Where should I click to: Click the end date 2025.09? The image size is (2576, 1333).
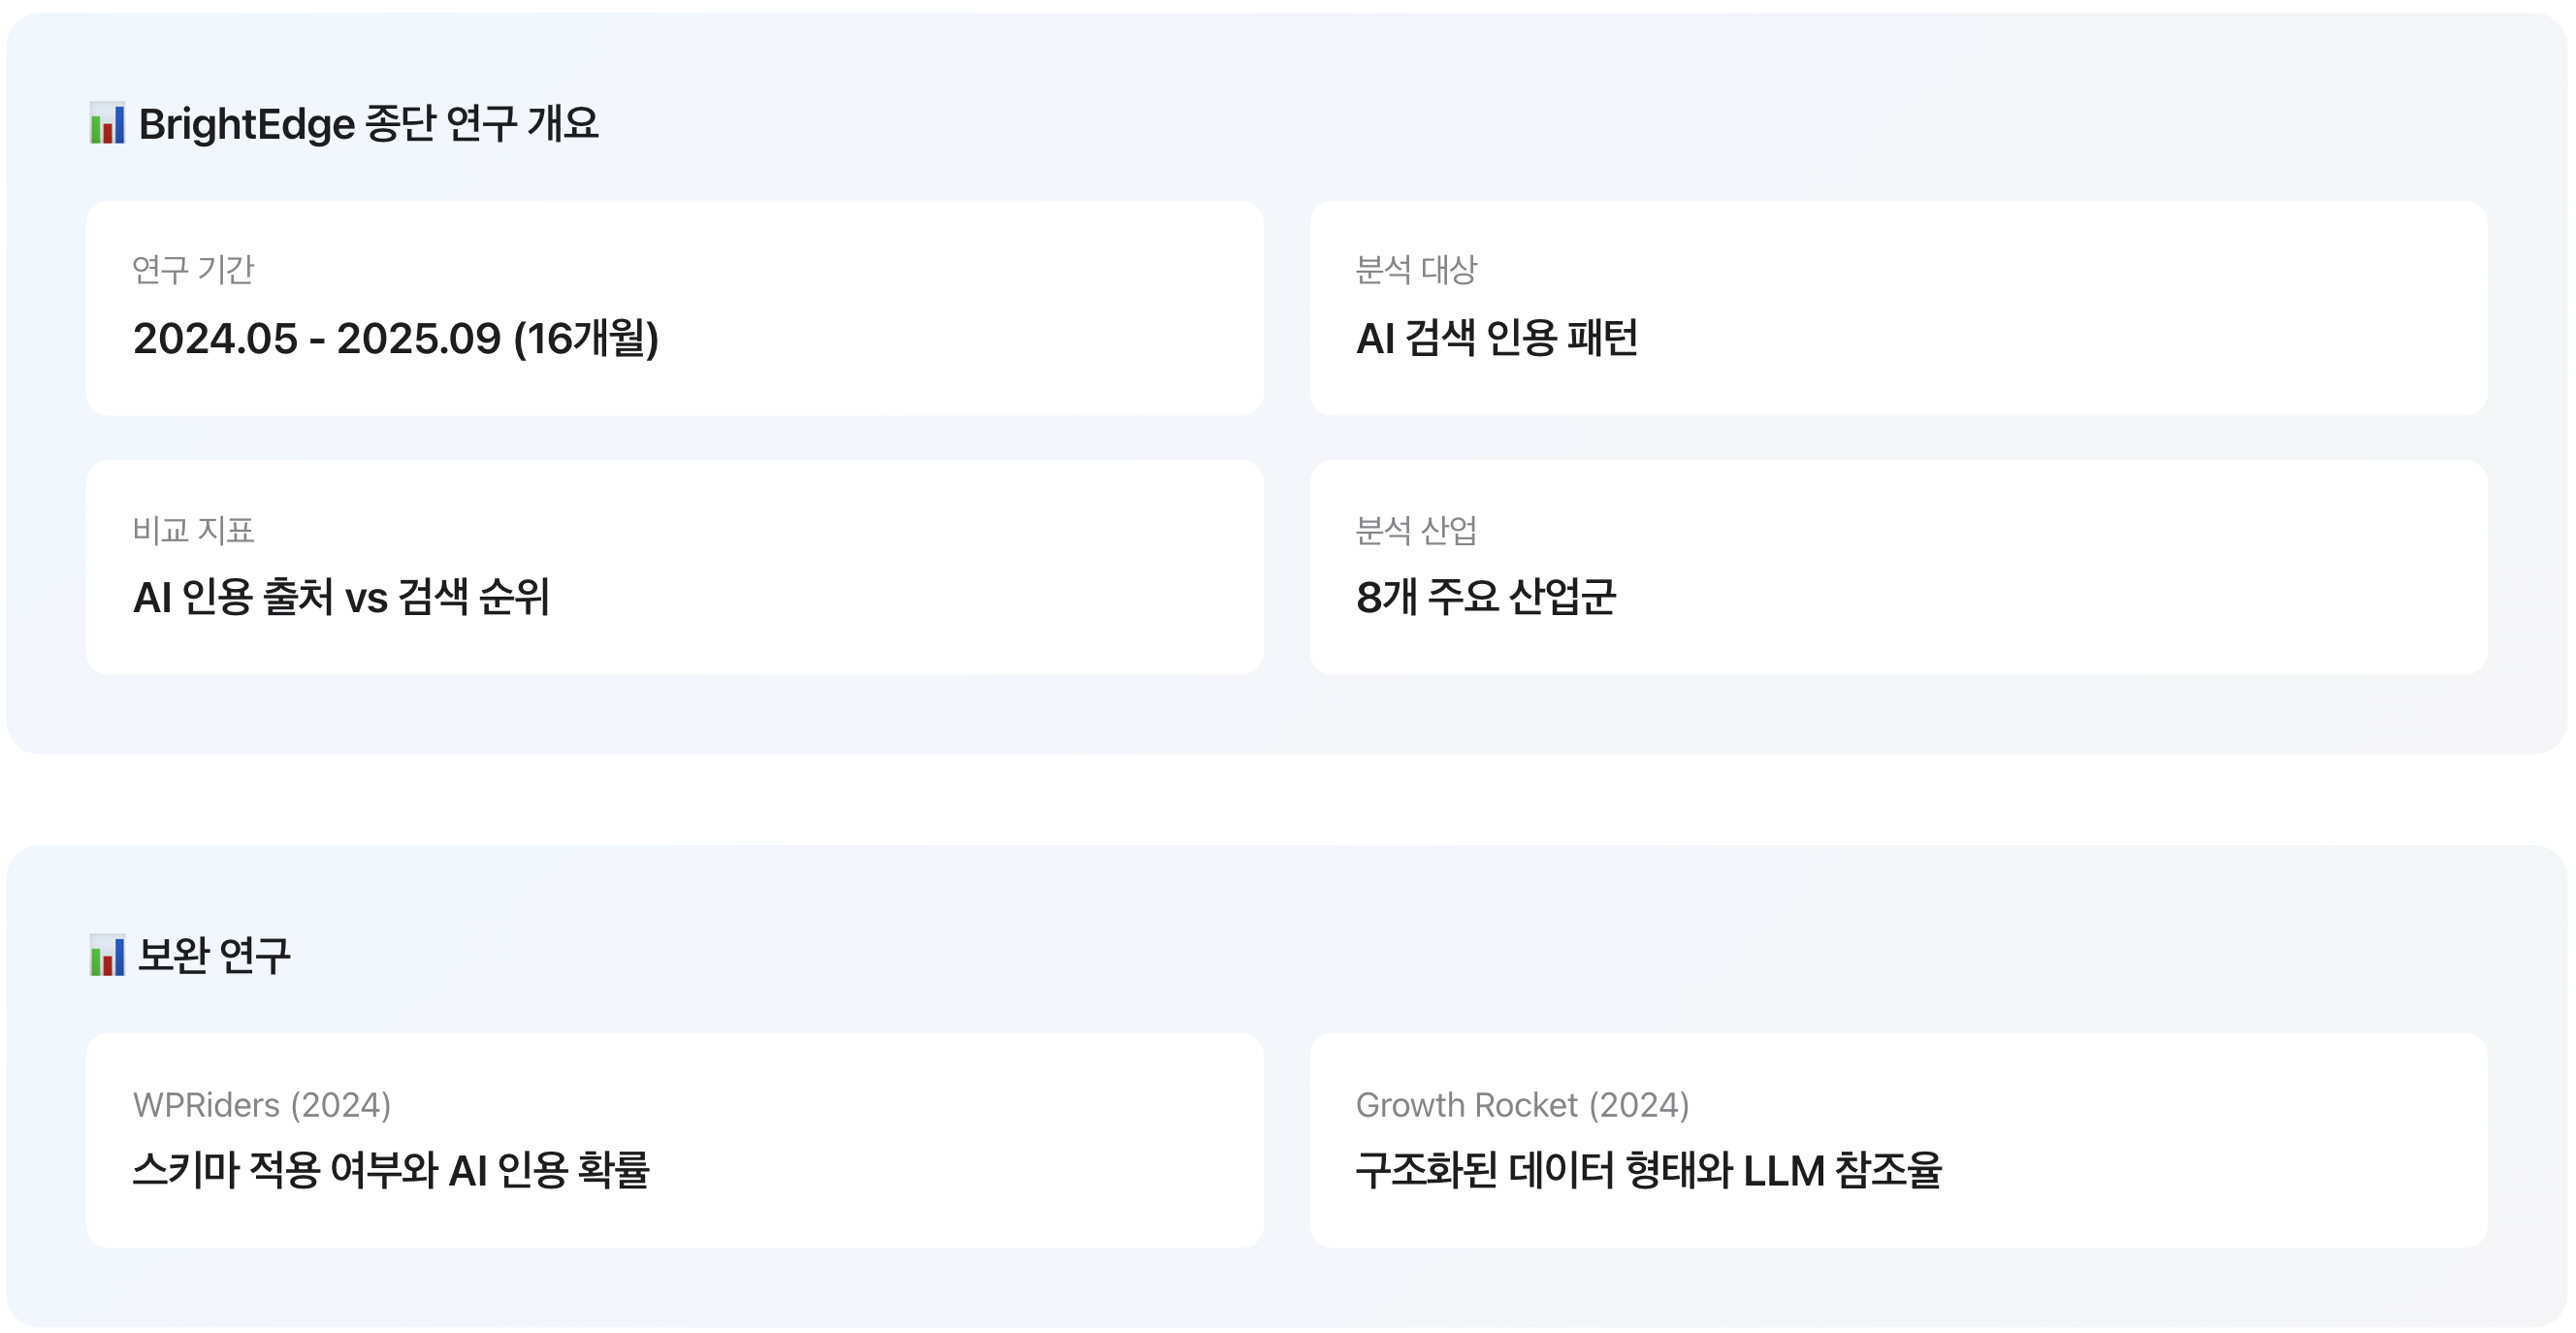click(418, 338)
